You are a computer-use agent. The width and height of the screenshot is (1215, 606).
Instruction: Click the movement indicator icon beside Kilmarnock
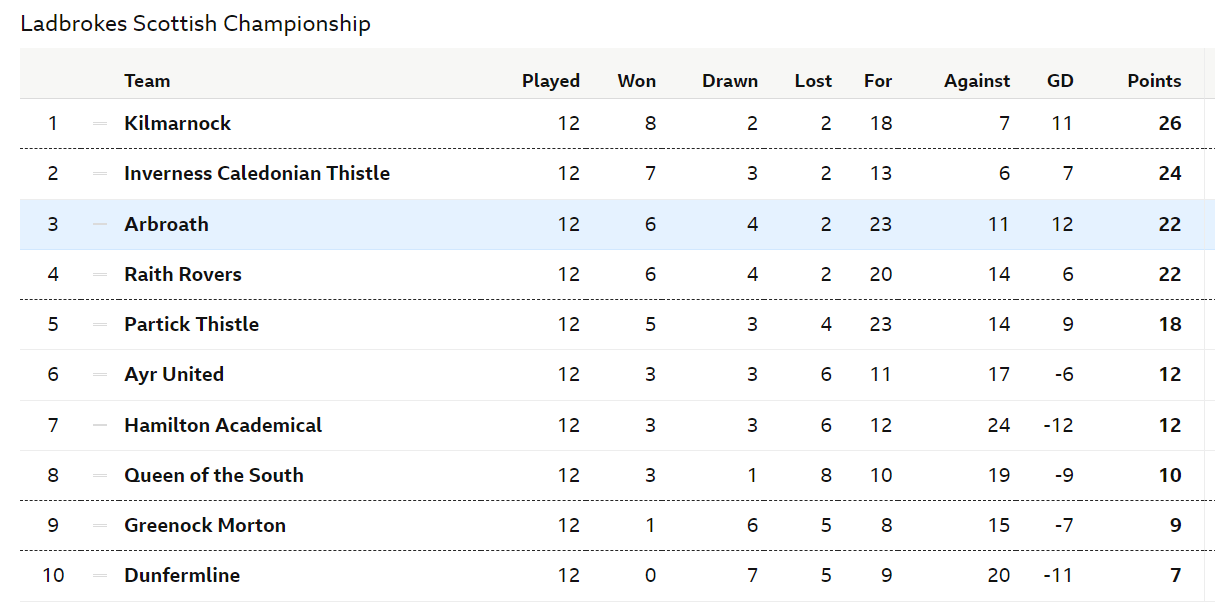[100, 124]
